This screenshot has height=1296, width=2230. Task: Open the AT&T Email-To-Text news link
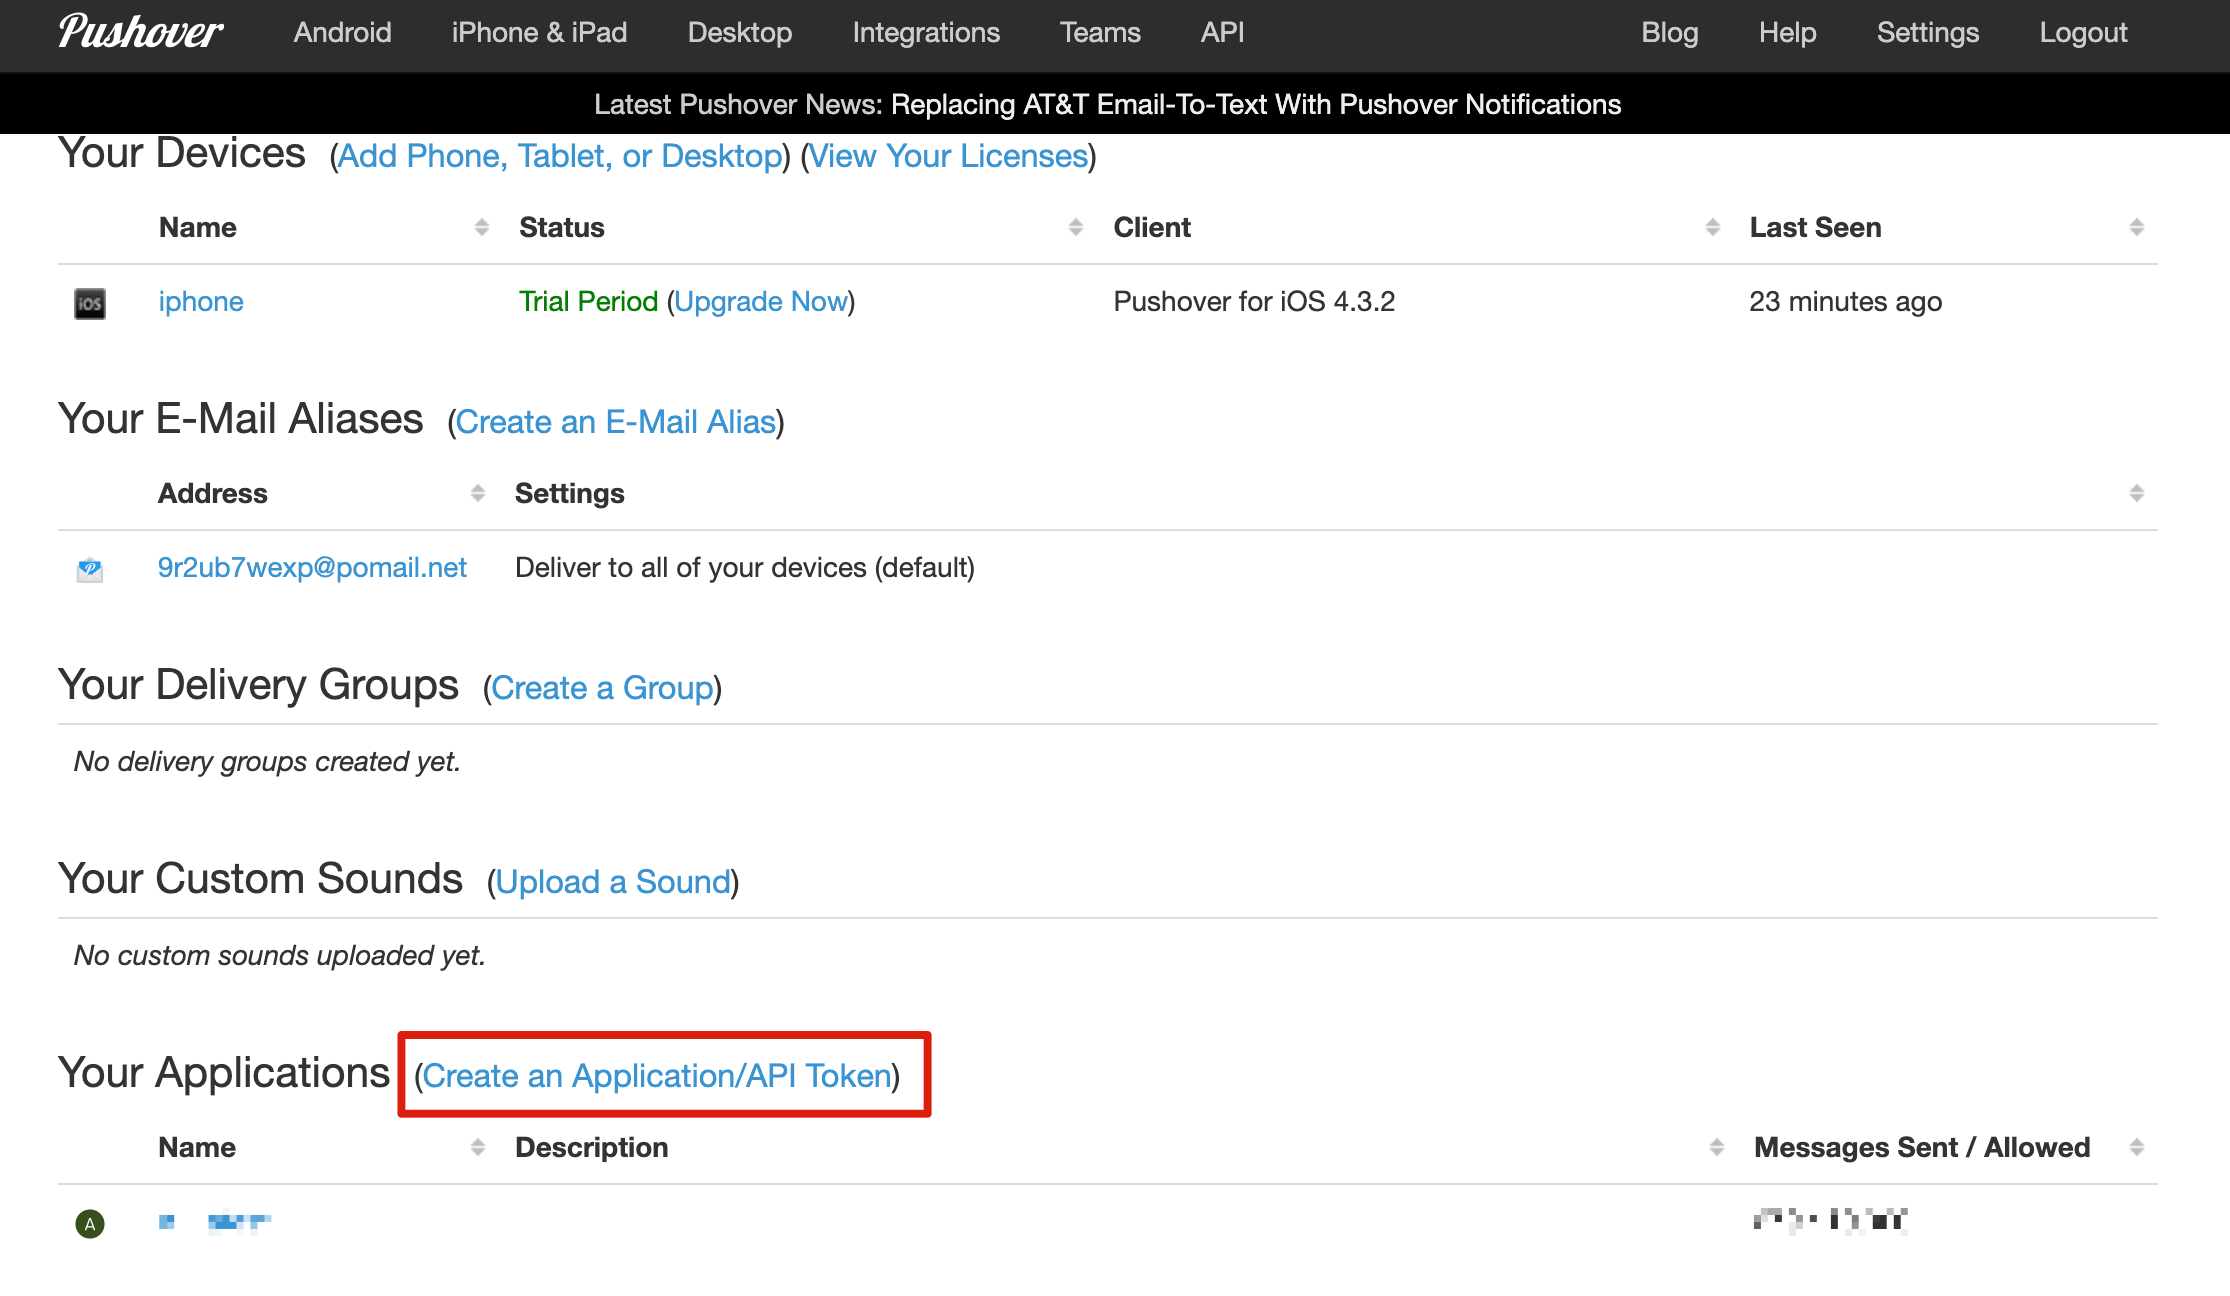1256,104
